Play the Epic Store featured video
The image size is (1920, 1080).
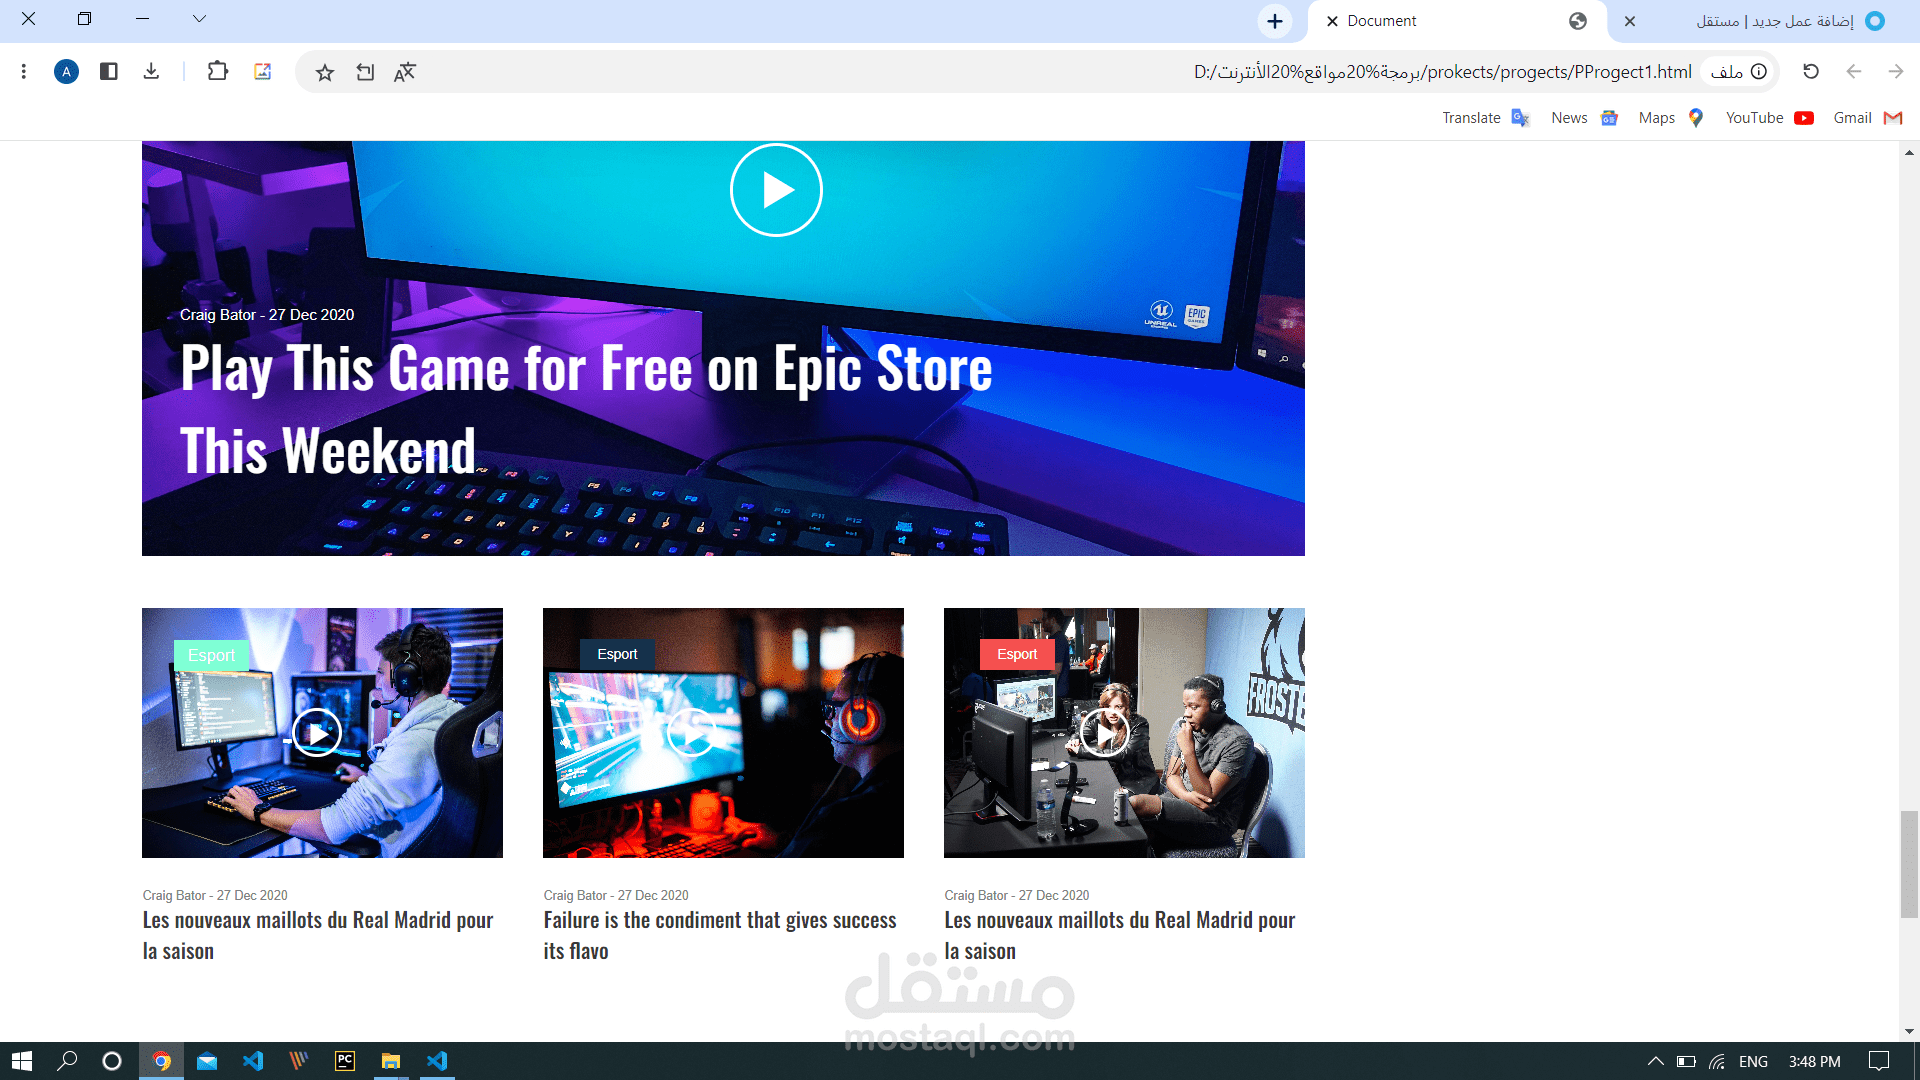click(776, 190)
